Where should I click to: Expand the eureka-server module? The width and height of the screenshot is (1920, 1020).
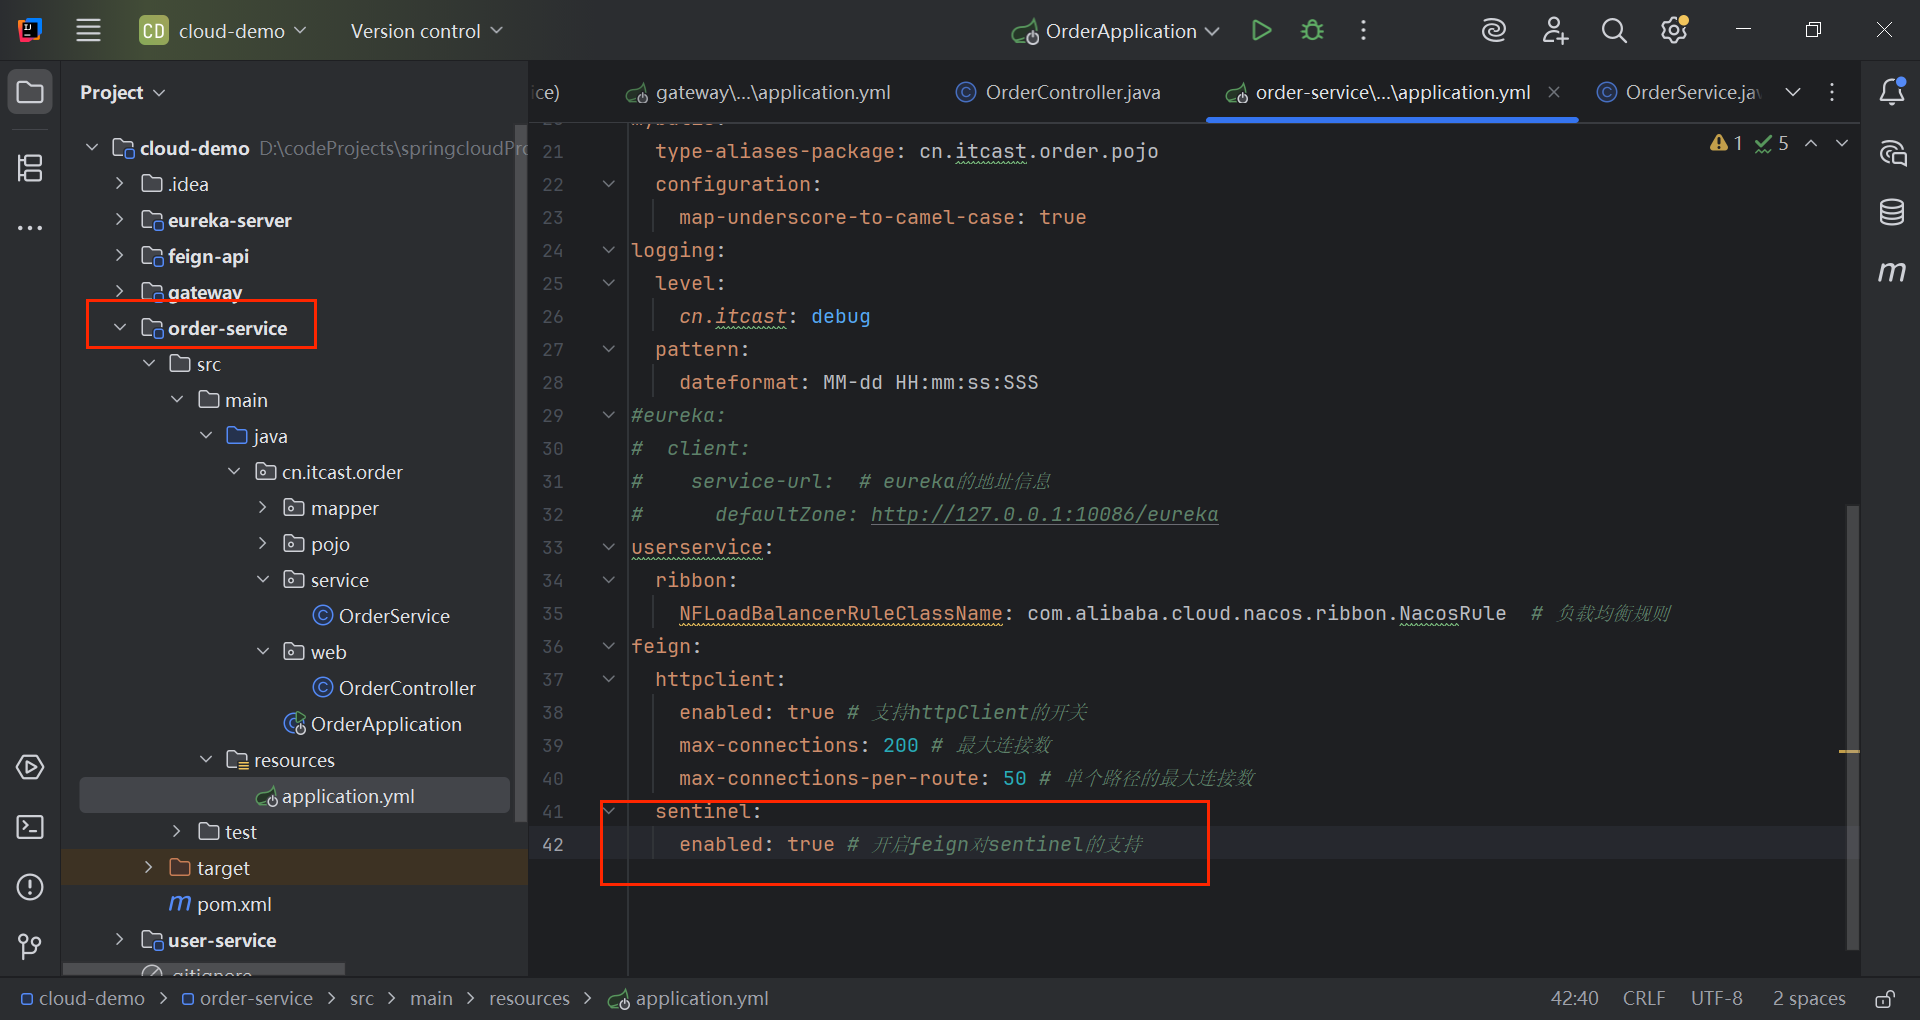(119, 220)
